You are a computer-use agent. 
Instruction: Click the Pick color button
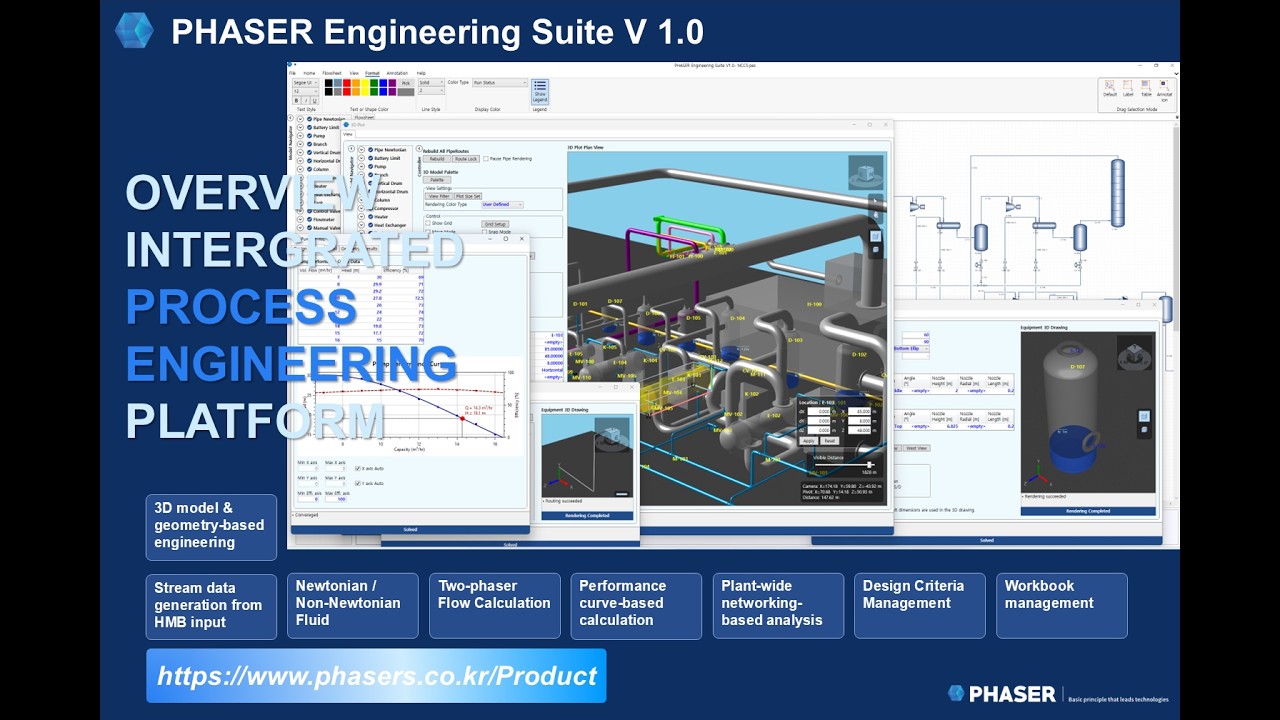point(406,83)
